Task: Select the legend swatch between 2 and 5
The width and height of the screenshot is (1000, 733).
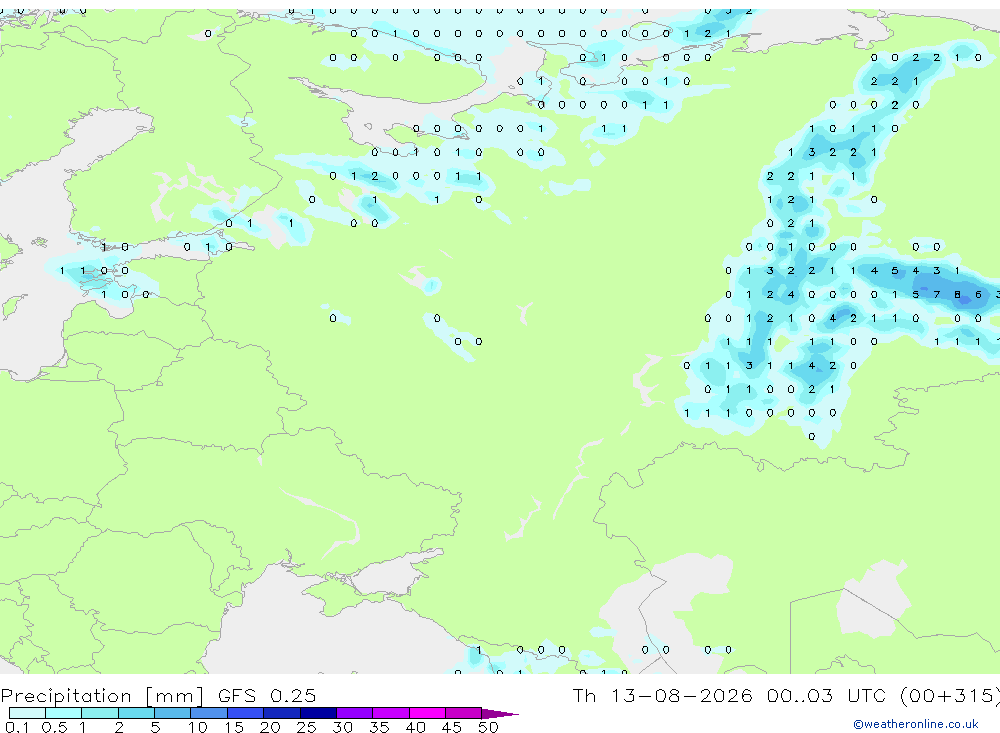Action: coord(136,713)
